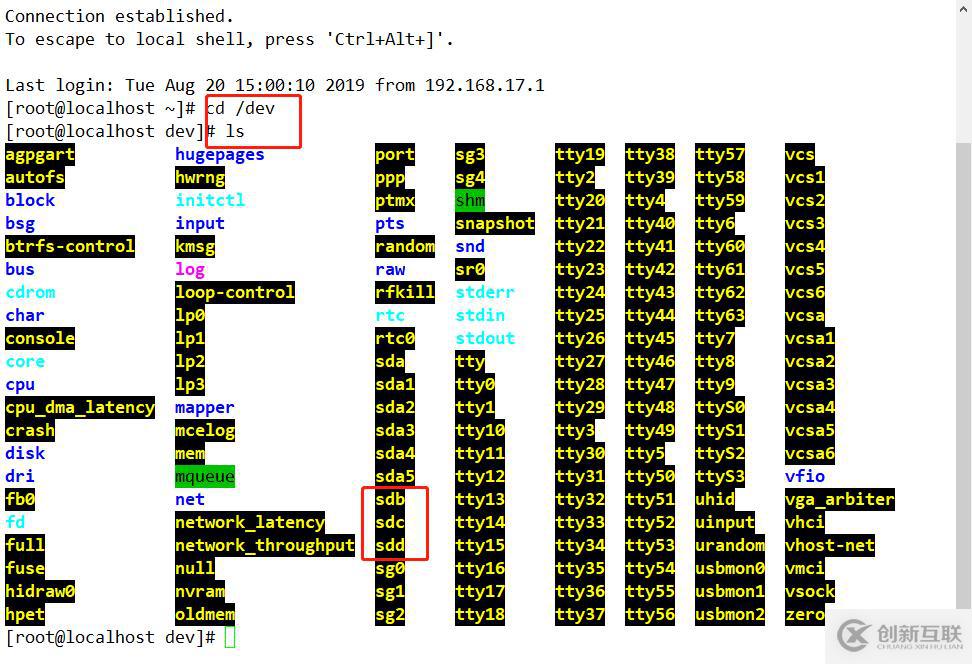Click the 'uinput' entry
The width and height of the screenshot is (972, 664).
725,523
